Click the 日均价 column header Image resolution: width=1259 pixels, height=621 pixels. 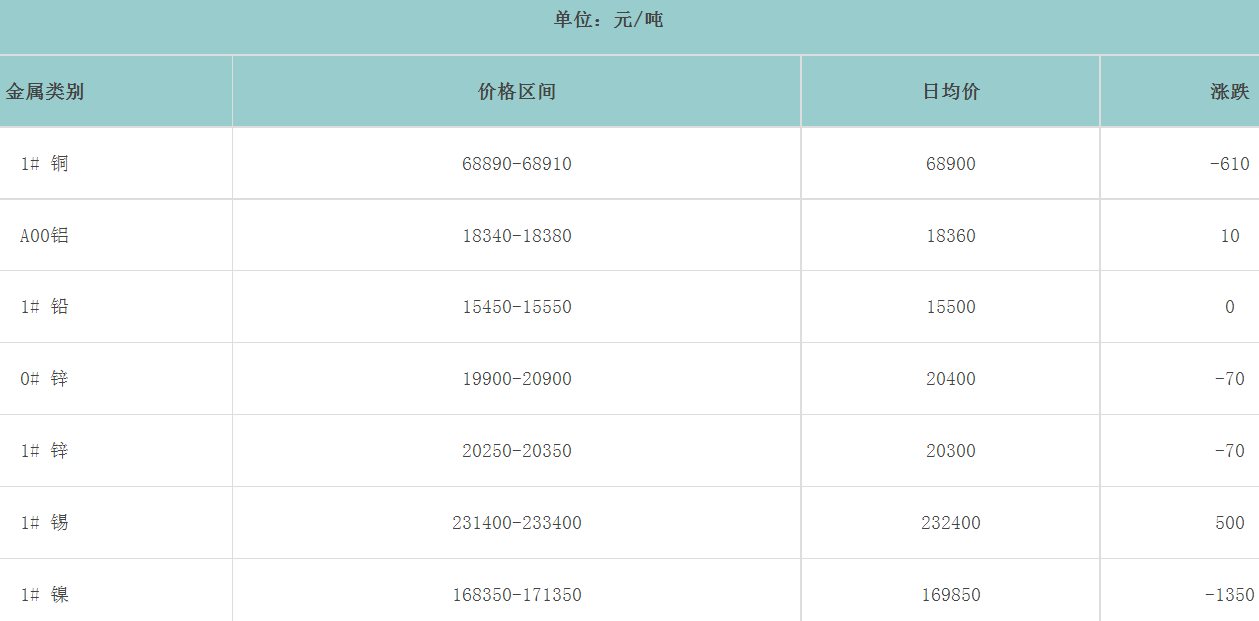[x=951, y=92]
